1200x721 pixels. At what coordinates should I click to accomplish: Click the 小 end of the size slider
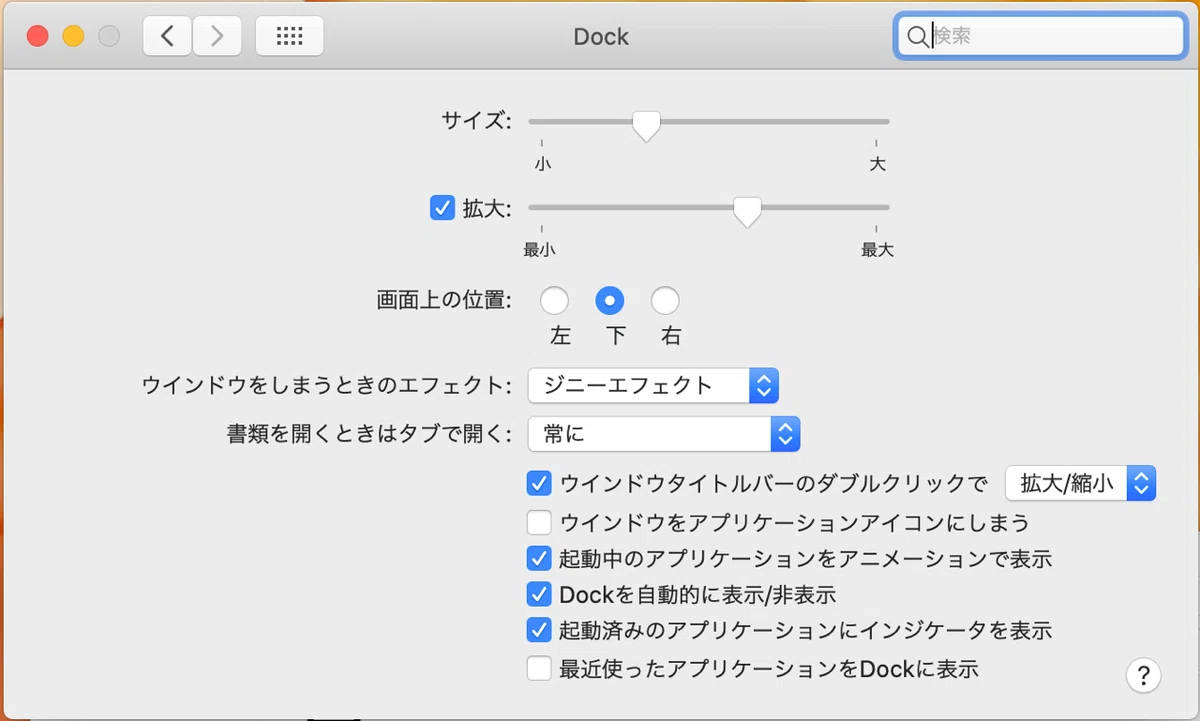(542, 163)
